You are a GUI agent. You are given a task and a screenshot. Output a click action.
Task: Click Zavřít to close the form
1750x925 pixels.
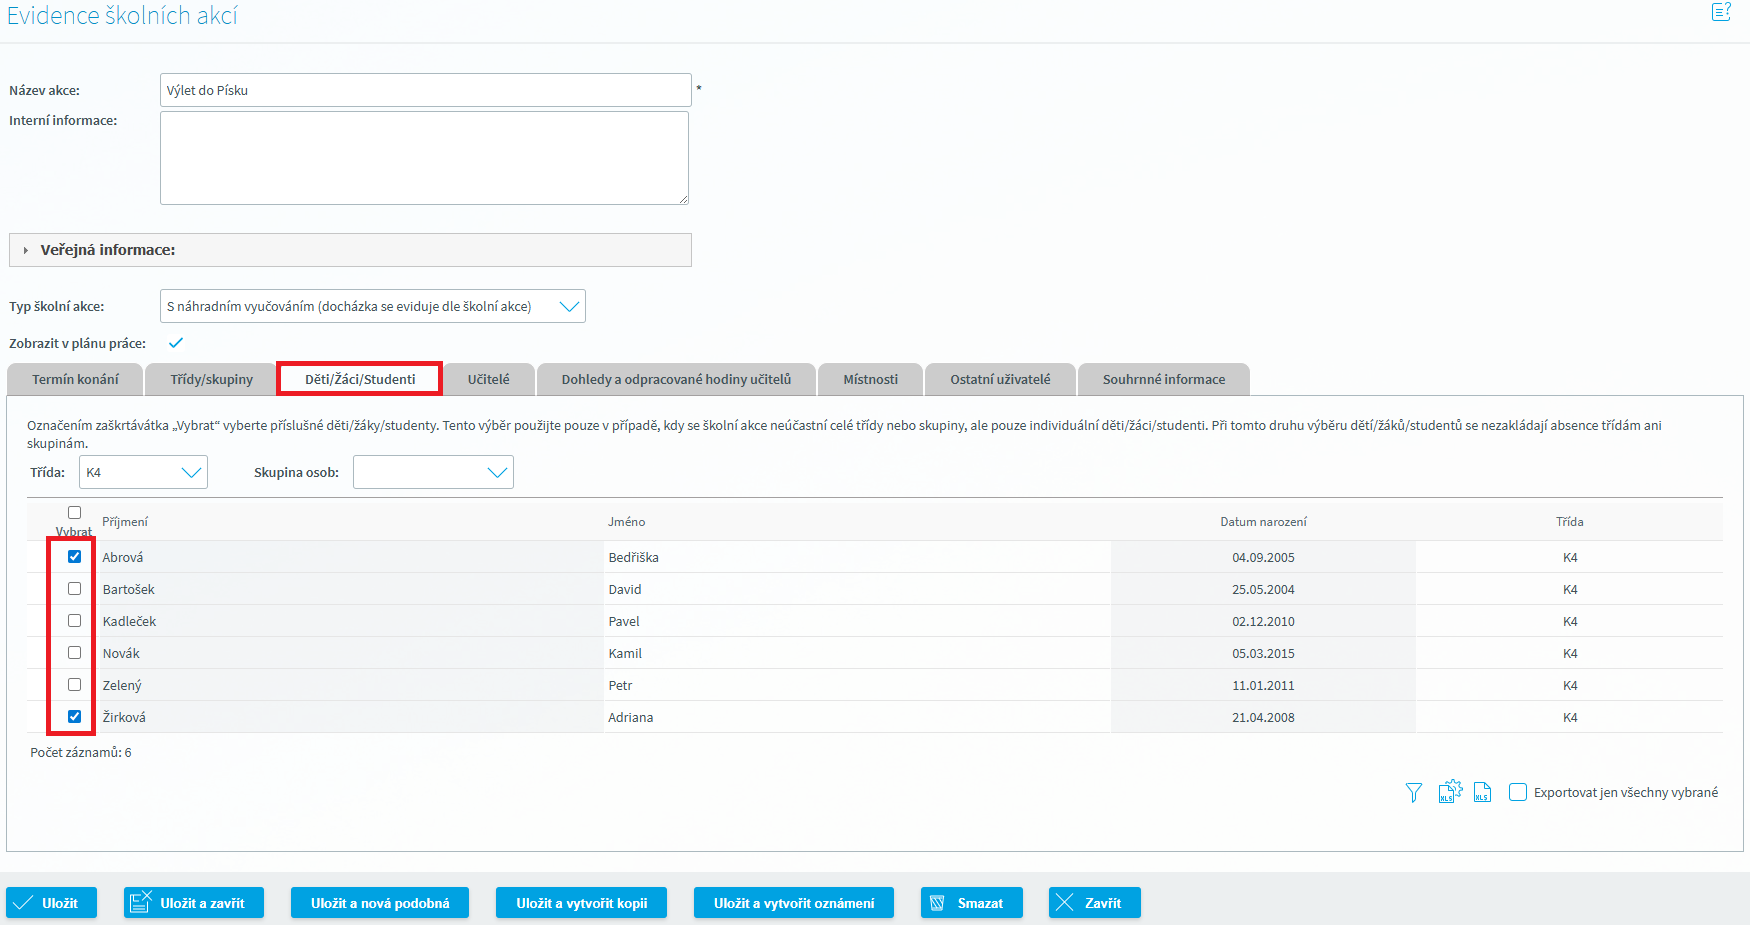point(1094,903)
